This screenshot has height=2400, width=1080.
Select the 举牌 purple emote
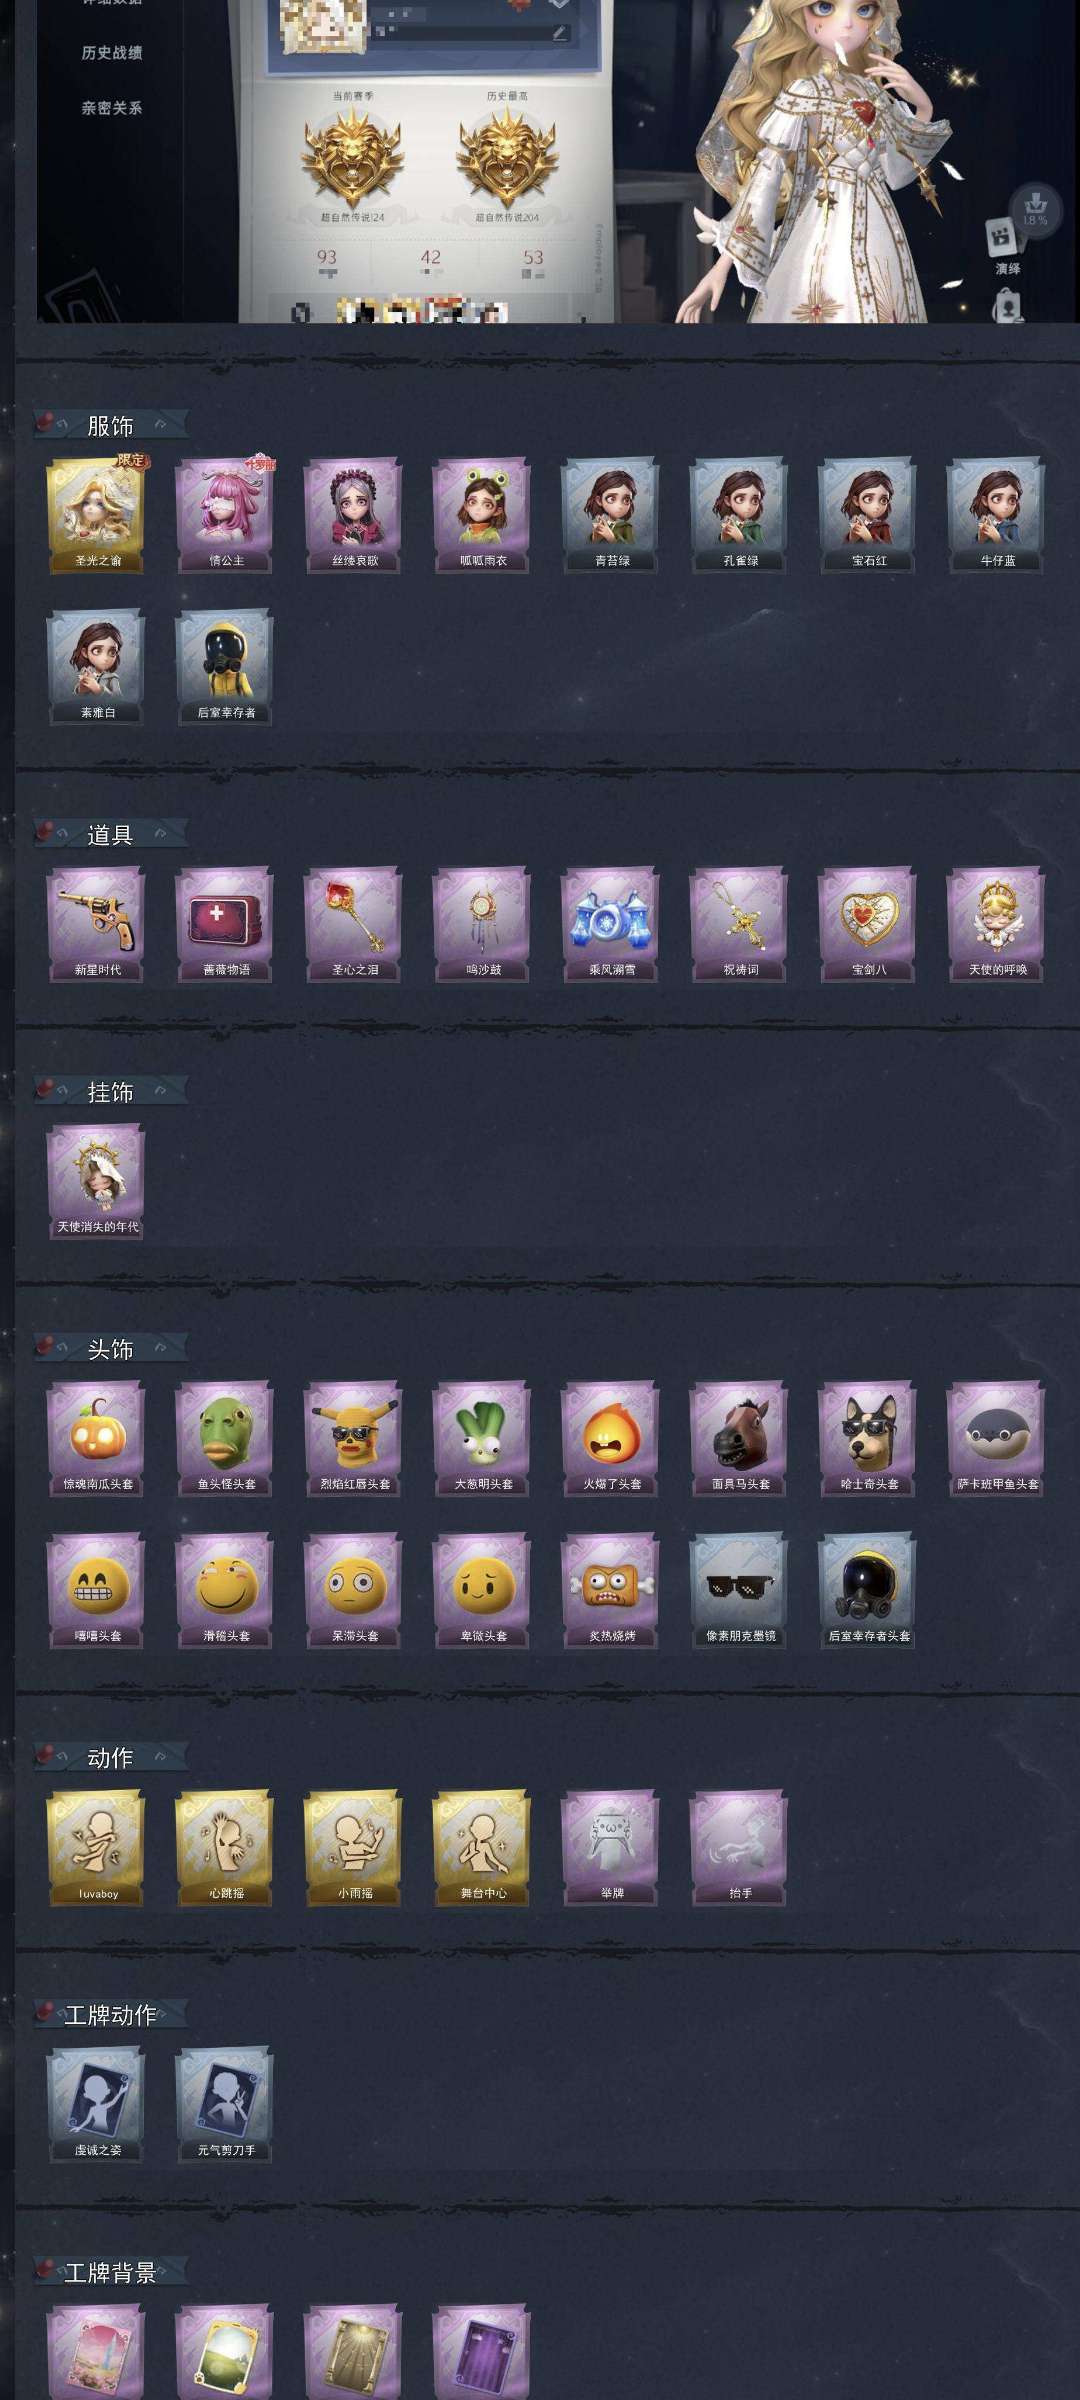(x=611, y=1846)
